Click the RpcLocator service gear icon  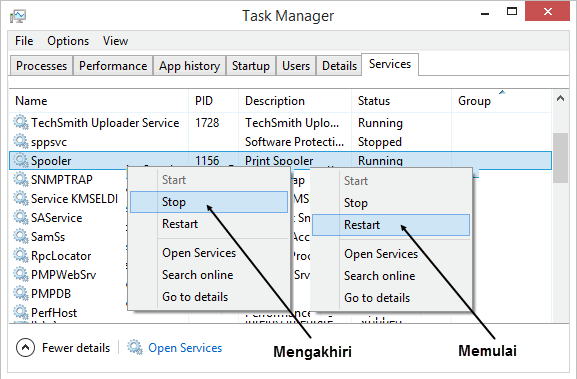point(21,256)
